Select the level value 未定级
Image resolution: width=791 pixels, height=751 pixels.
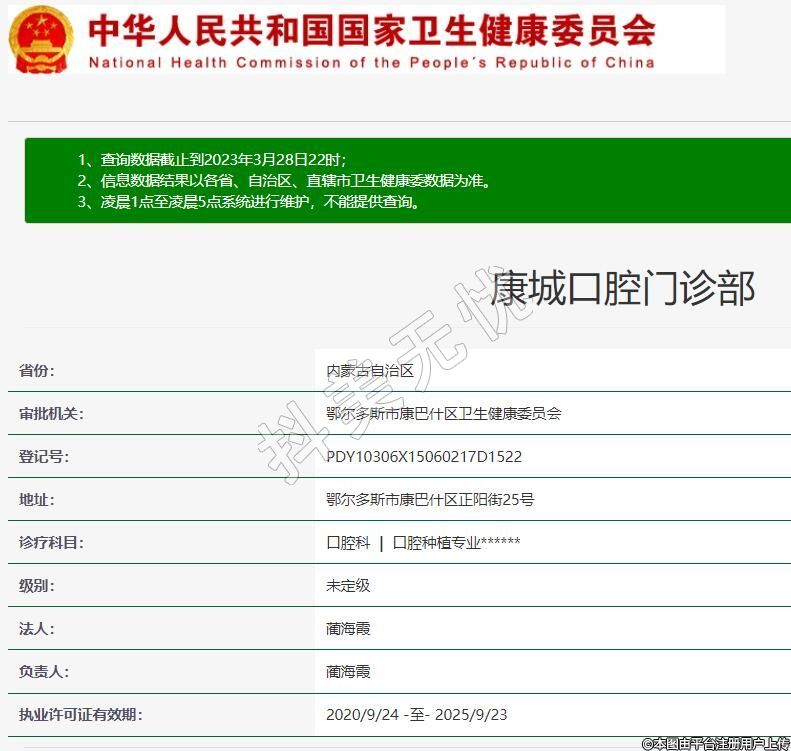point(348,586)
